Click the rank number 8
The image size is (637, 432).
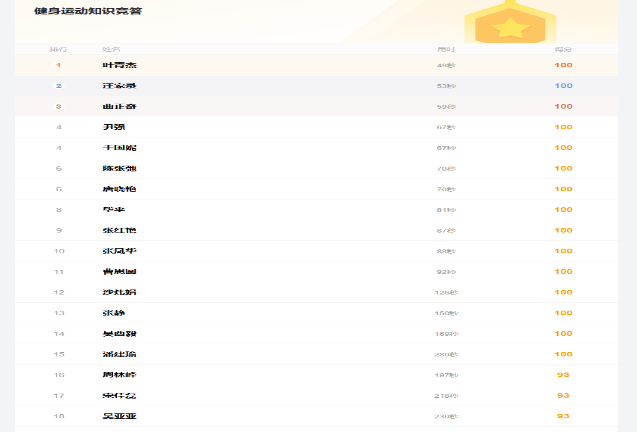58,210
